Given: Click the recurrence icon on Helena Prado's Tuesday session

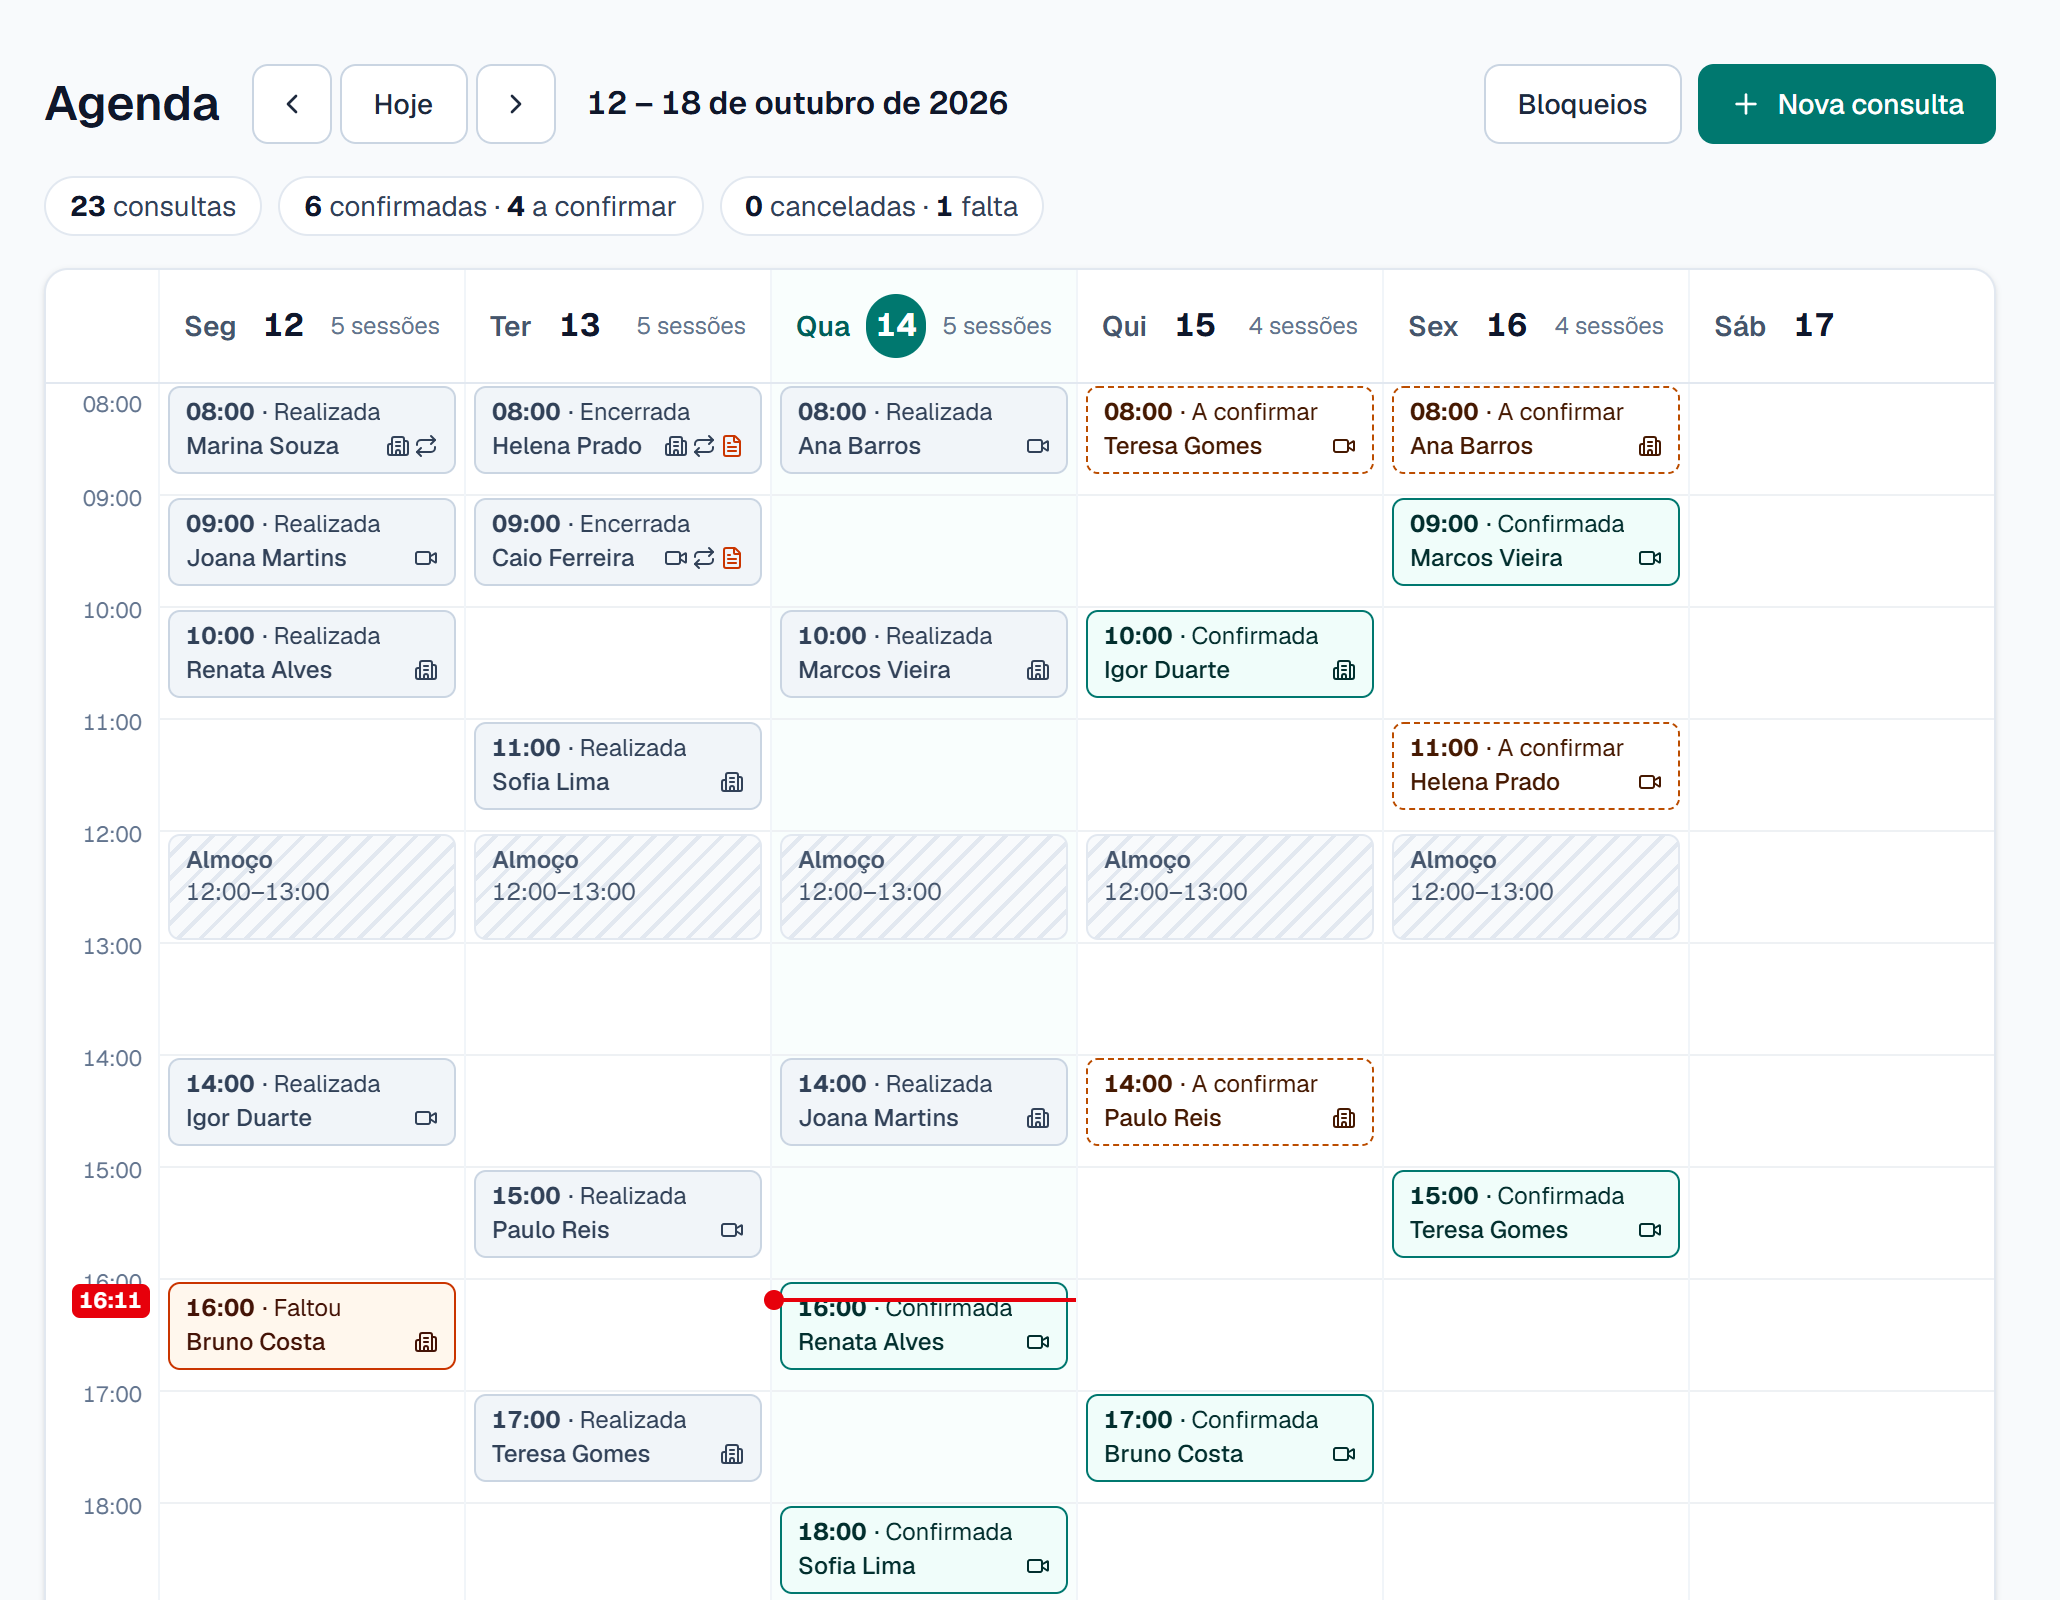Looking at the screenshot, I should click(x=704, y=446).
